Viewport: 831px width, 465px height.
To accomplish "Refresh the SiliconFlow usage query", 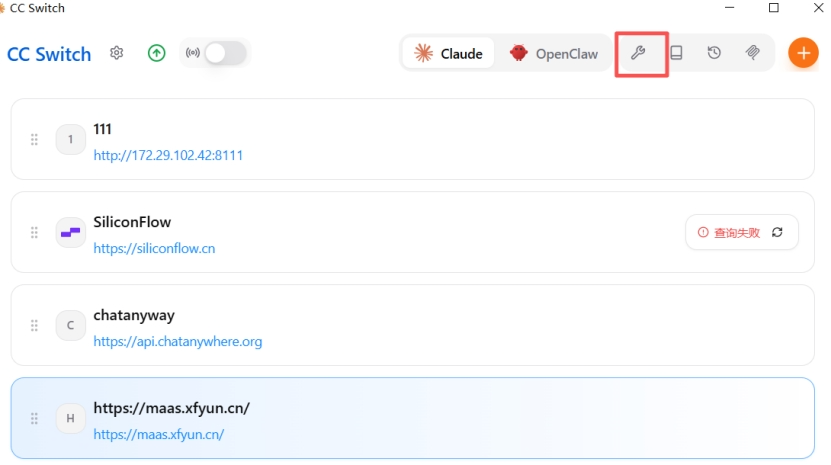I will pos(777,232).
